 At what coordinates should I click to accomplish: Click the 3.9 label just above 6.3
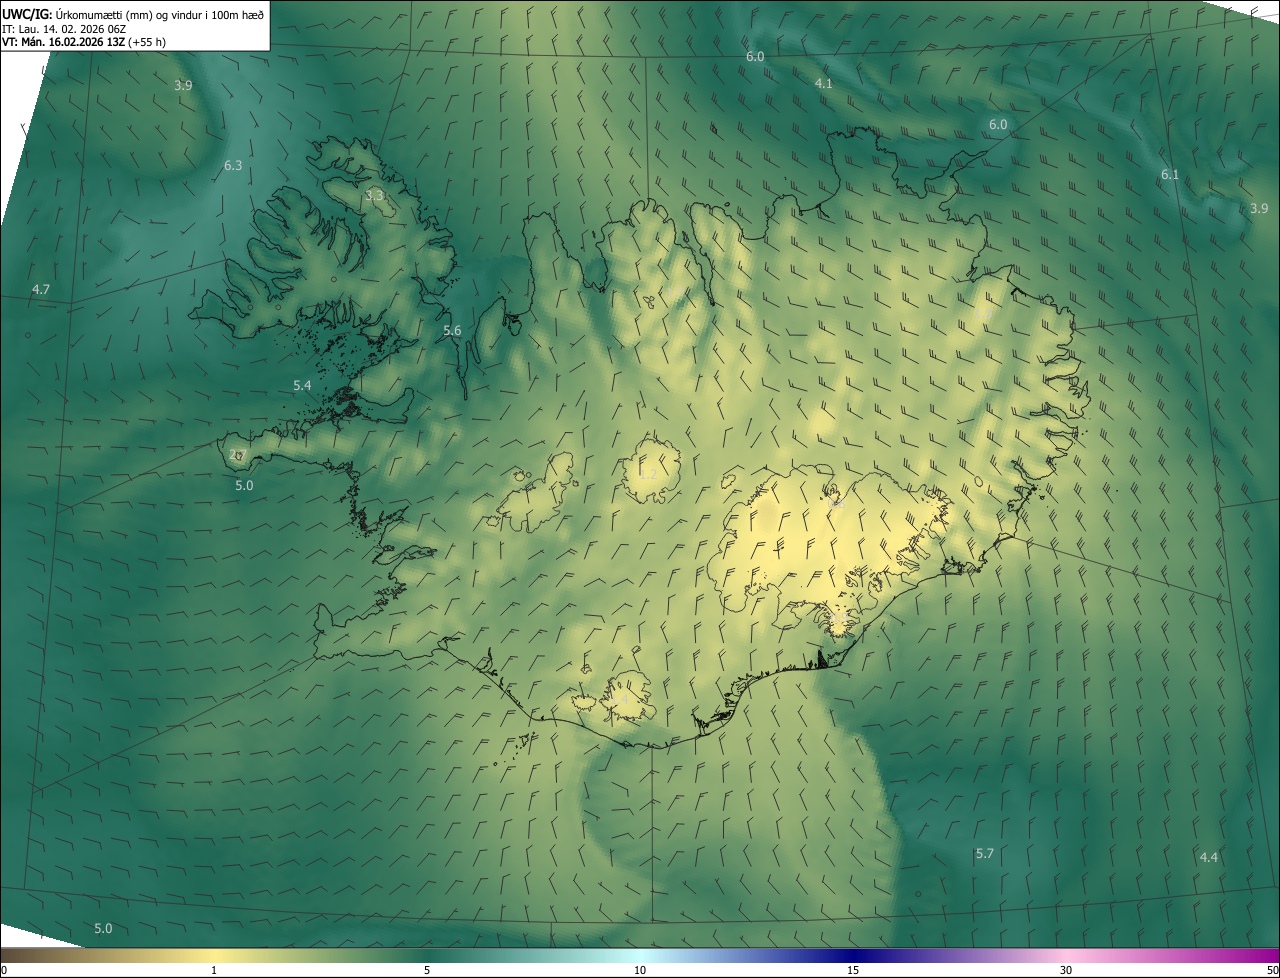[183, 85]
